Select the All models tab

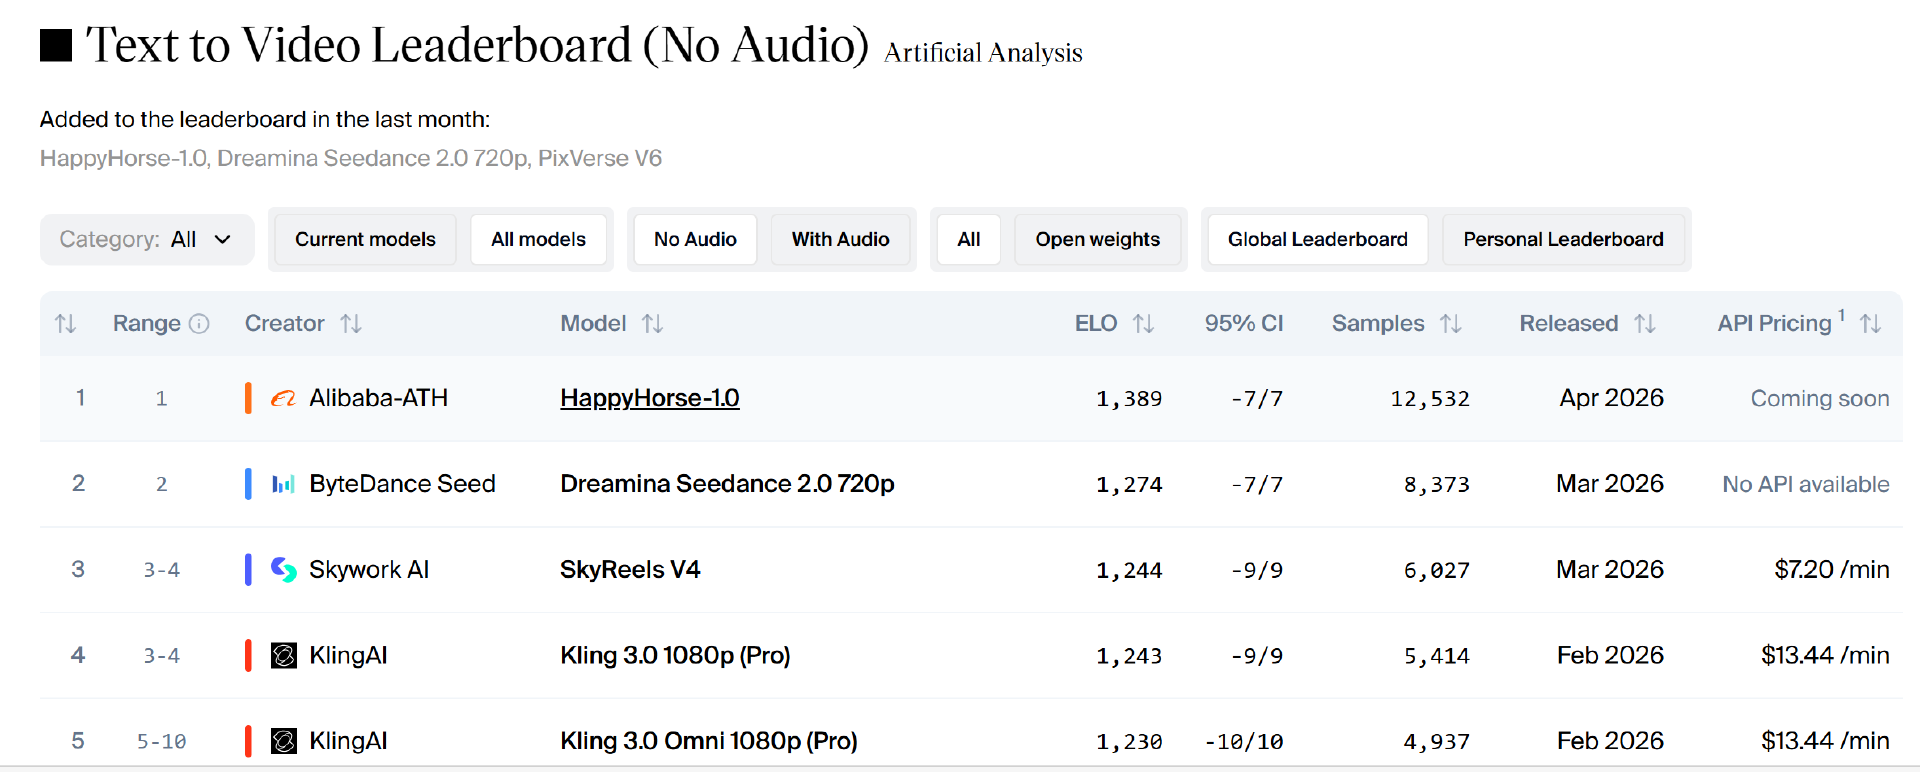(538, 240)
